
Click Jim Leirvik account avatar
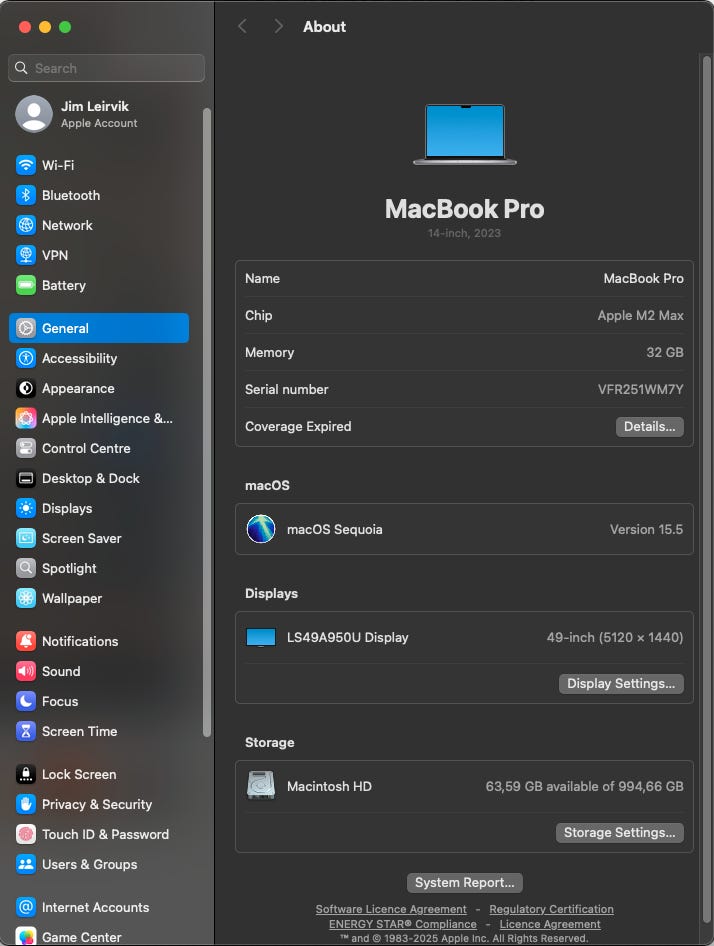point(34,114)
